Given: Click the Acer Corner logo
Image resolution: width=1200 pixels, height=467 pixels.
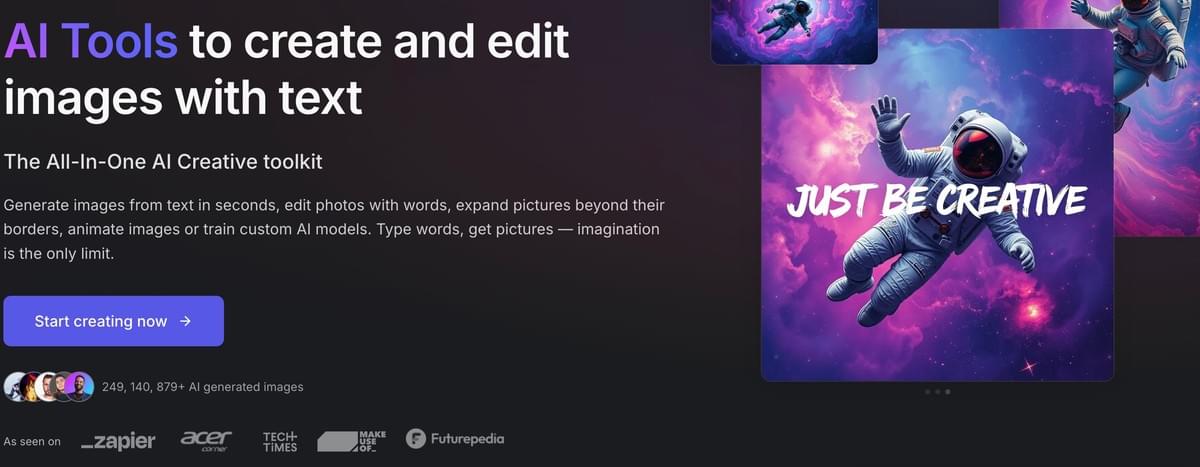Looking at the screenshot, I should (206, 440).
